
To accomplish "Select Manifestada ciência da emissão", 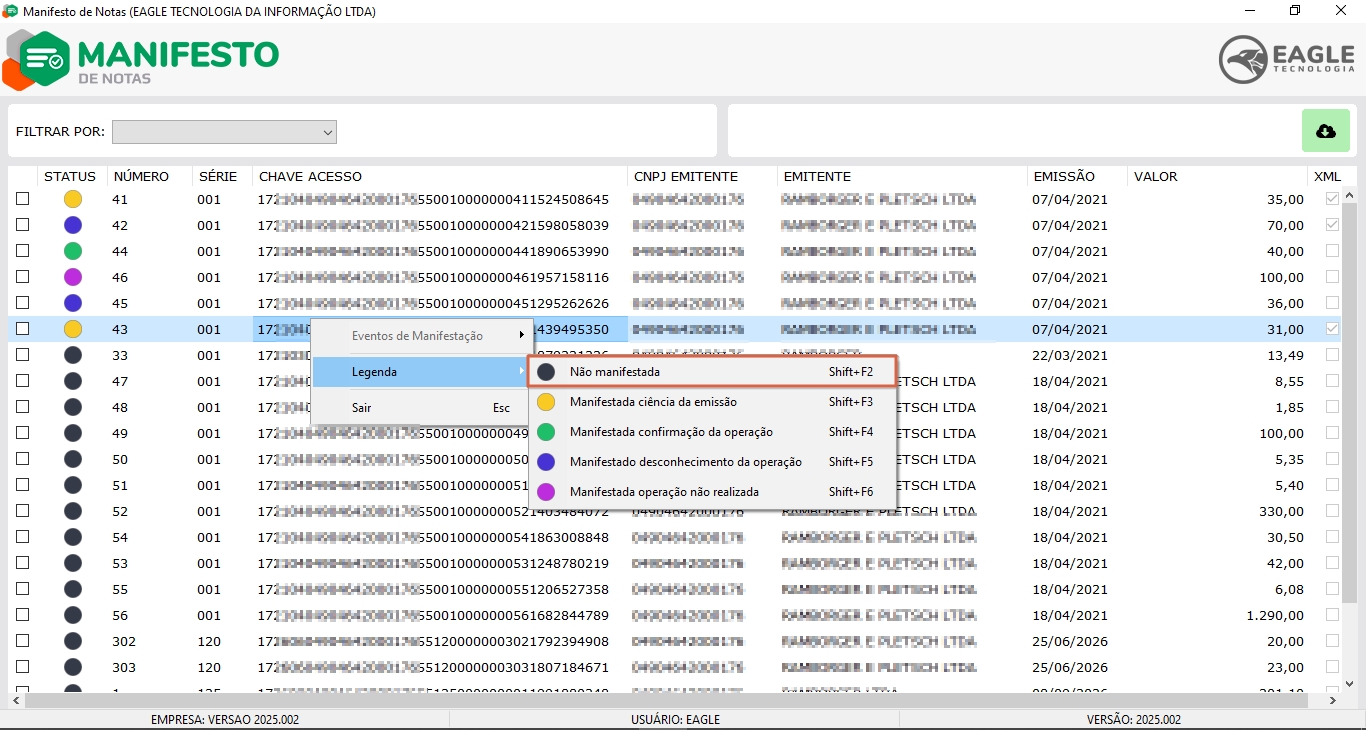I will [713, 402].
